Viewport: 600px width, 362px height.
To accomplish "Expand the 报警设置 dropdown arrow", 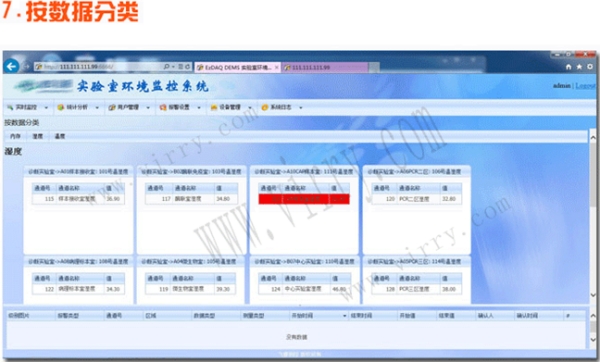I will [x=199, y=108].
